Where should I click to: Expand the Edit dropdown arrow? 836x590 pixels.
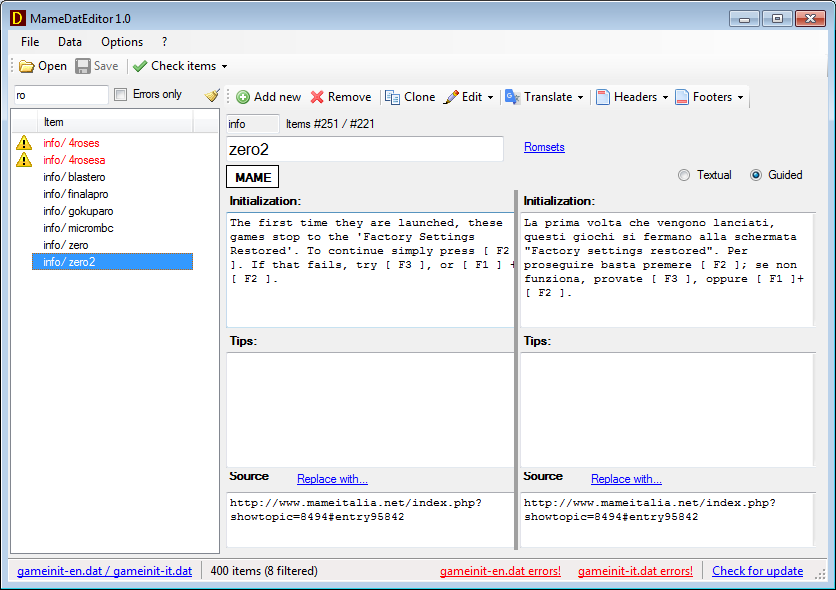(491, 97)
